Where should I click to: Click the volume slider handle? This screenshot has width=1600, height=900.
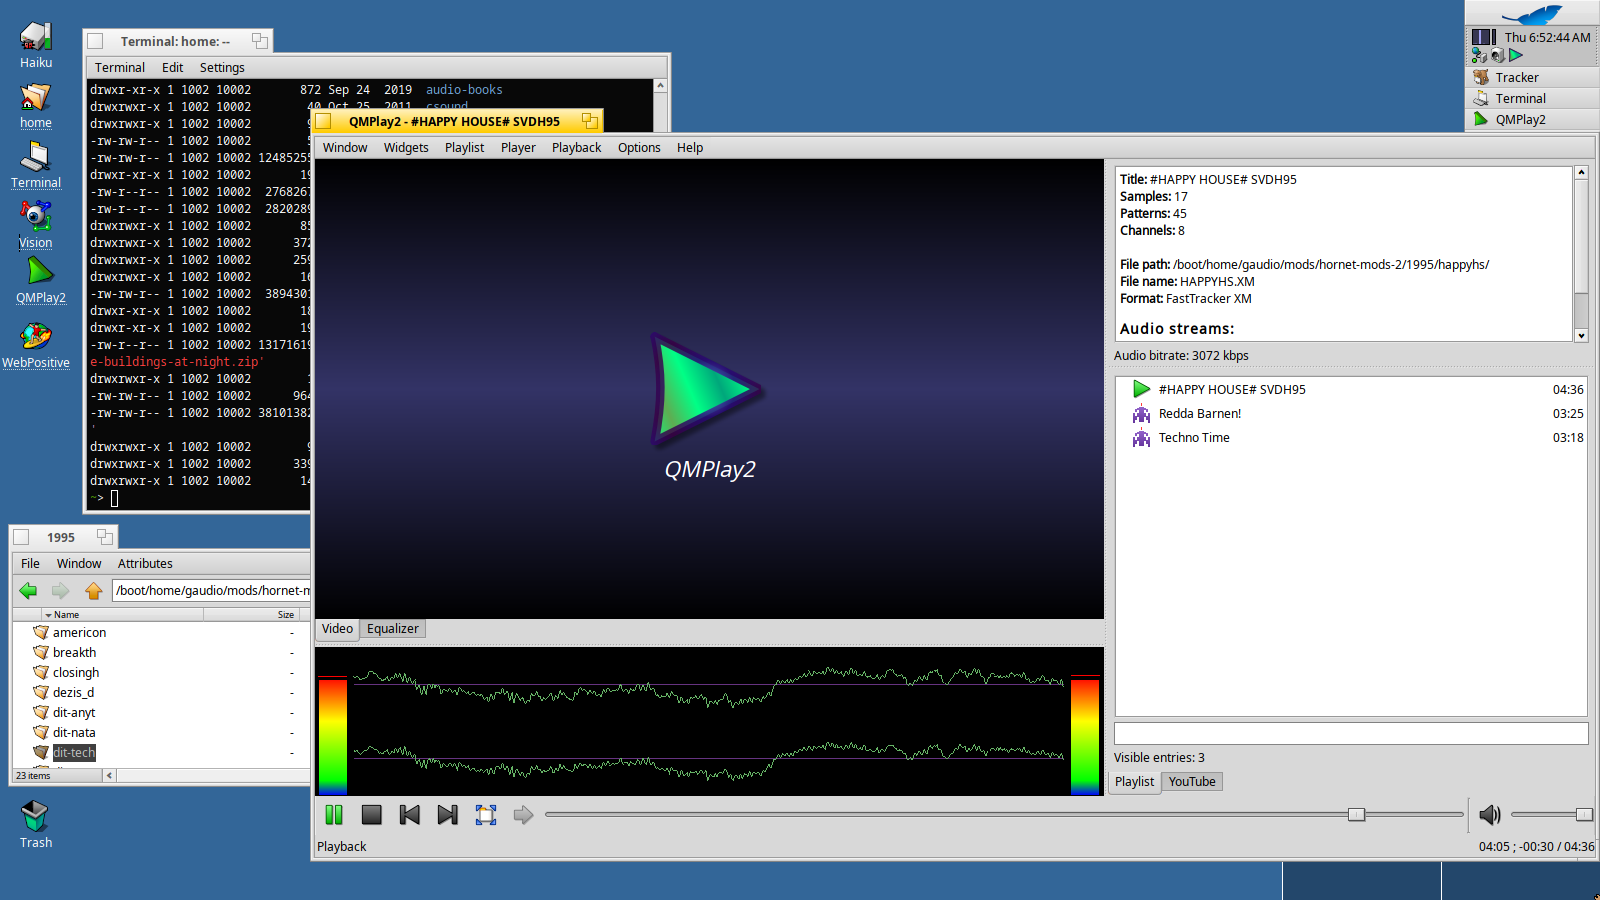tap(1584, 815)
